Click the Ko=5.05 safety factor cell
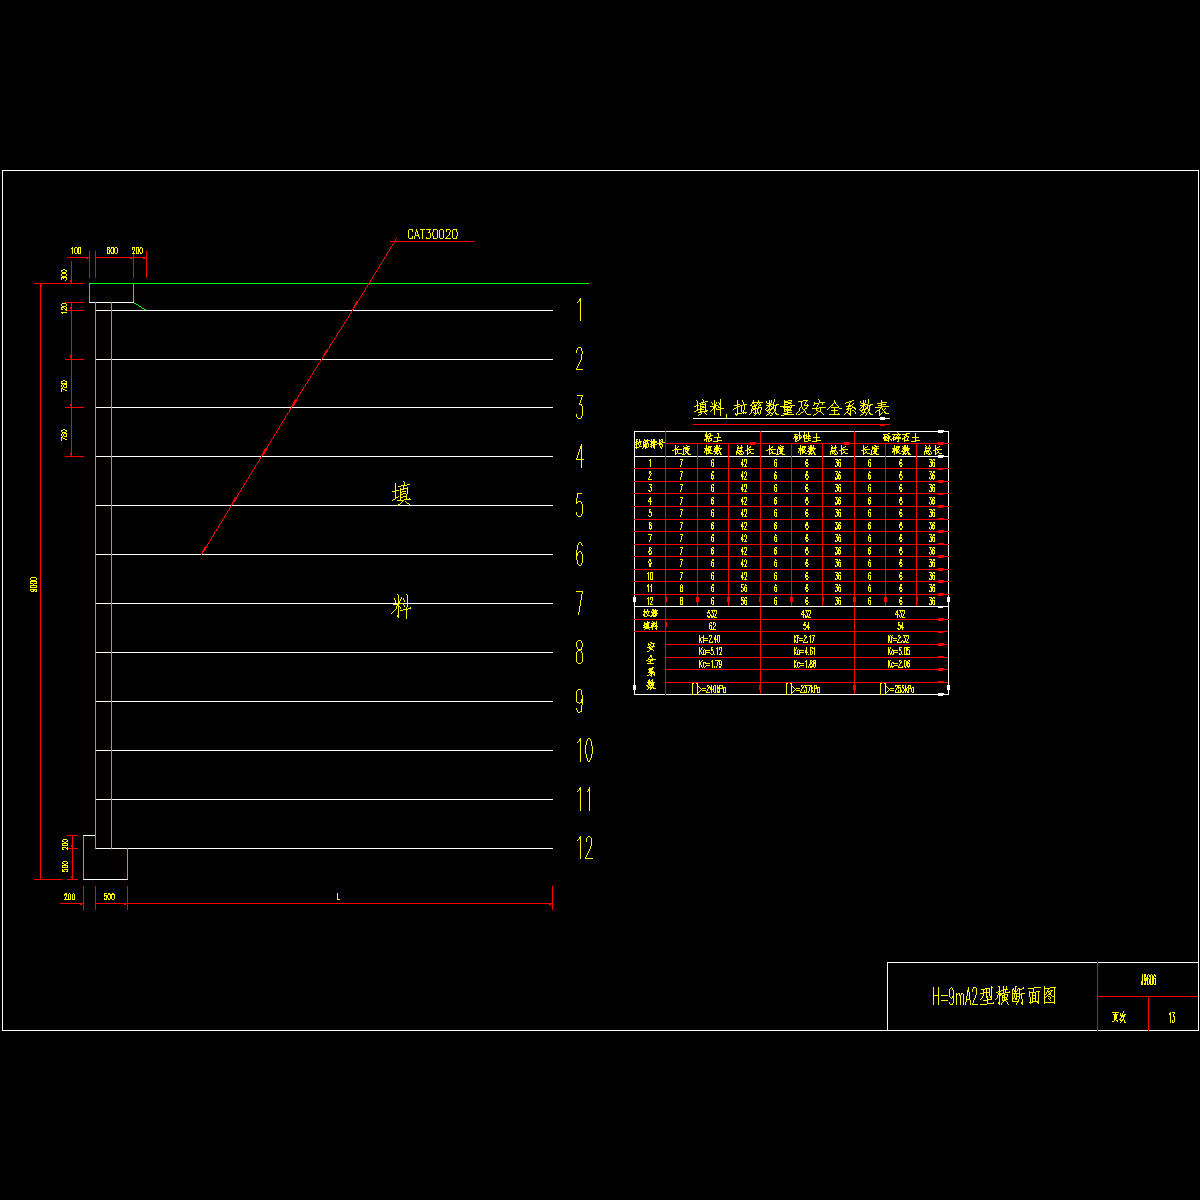Viewport: 1200px width, 1200px height. pos(899,650)
